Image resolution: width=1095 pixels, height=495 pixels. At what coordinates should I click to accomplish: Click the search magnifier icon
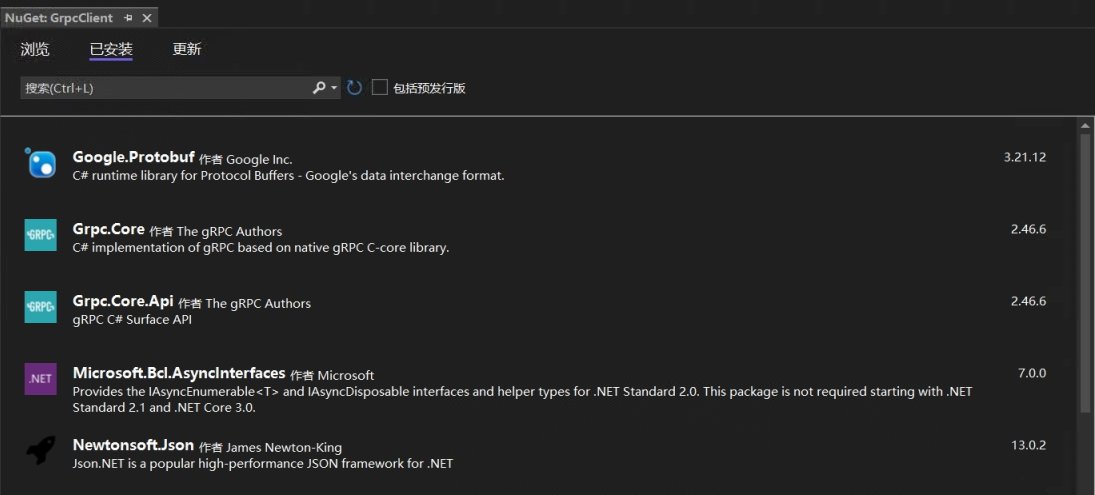click(318, 88)
